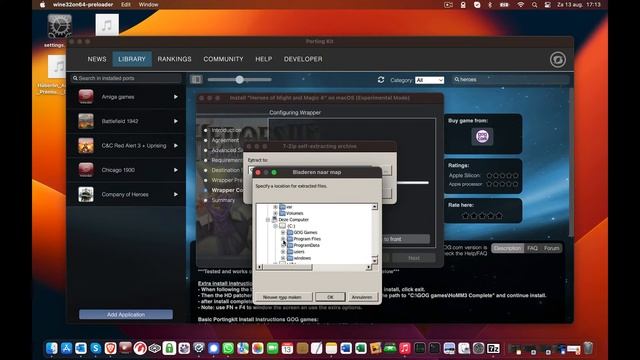This screenshot has width=640, height=360.
Task: Expand the ProgramData folder node
Action: coord(283,245)
